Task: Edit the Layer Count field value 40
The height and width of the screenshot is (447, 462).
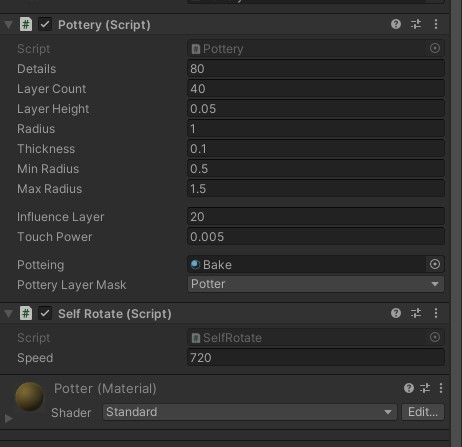Action: click(x=316, y=89)
